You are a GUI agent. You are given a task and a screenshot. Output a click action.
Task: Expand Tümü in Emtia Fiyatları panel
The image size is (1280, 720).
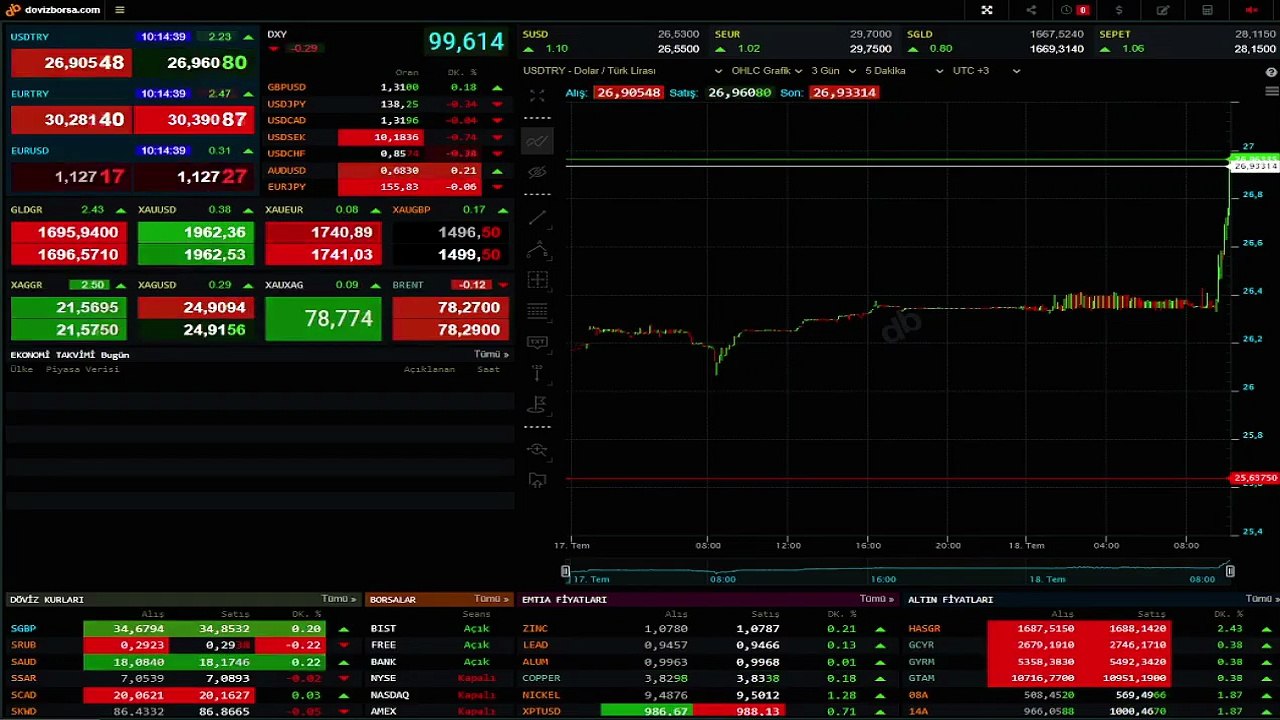click(x=877, y=599)
